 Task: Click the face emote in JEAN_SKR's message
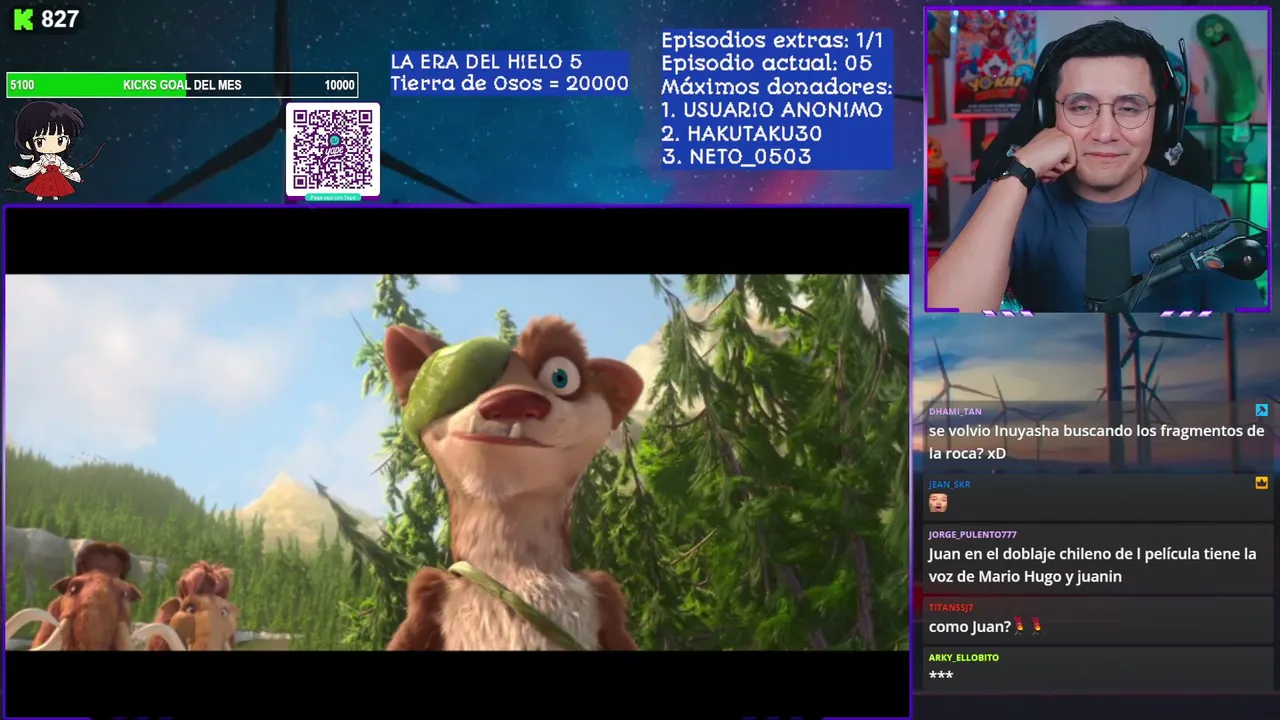938,502
